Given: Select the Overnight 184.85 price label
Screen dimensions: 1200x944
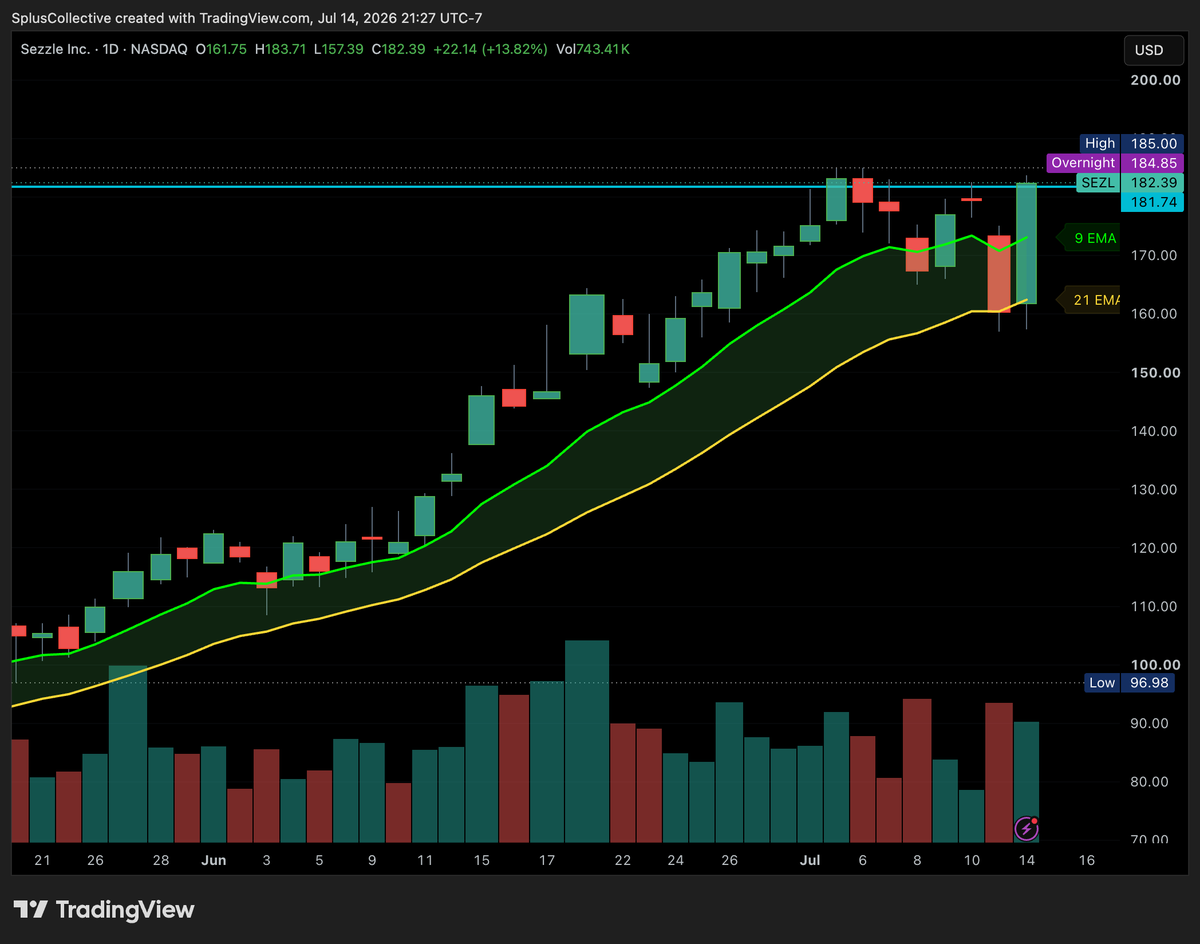Looking at the screenshot, I should click(1115, 163).
